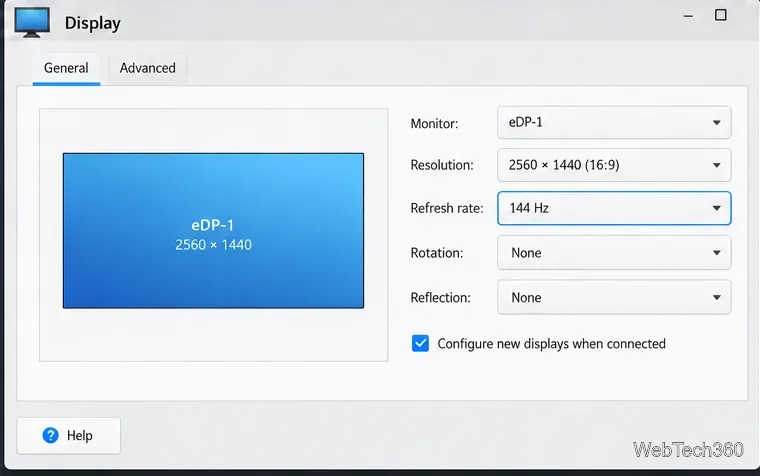Click the blue question mark Help icon

click(50, 435)
